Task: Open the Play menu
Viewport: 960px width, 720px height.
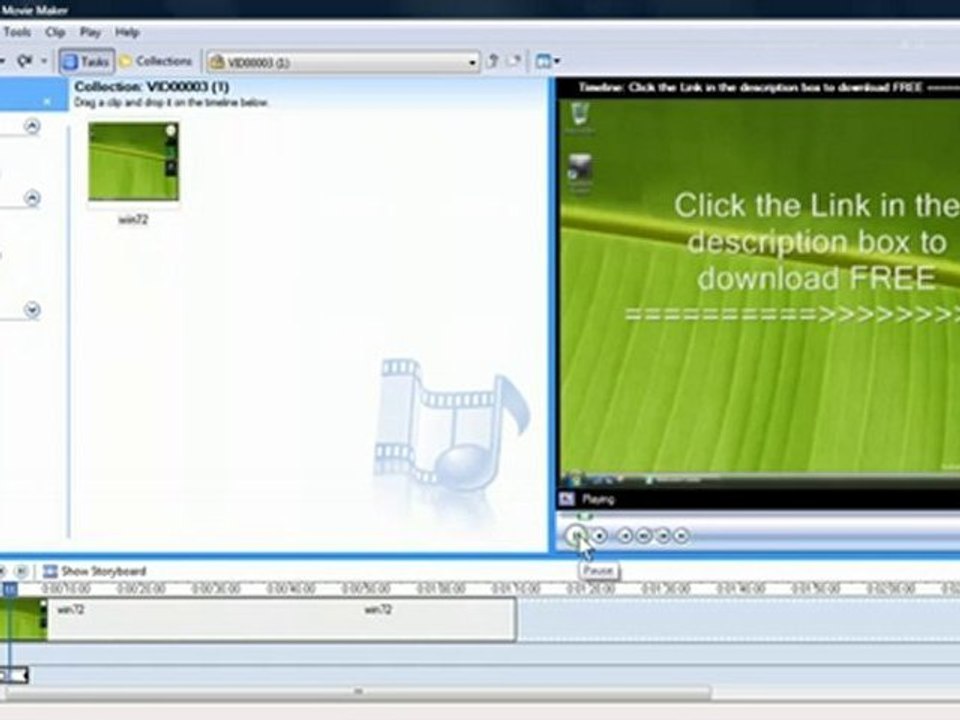Action: (x=91, y=32)
